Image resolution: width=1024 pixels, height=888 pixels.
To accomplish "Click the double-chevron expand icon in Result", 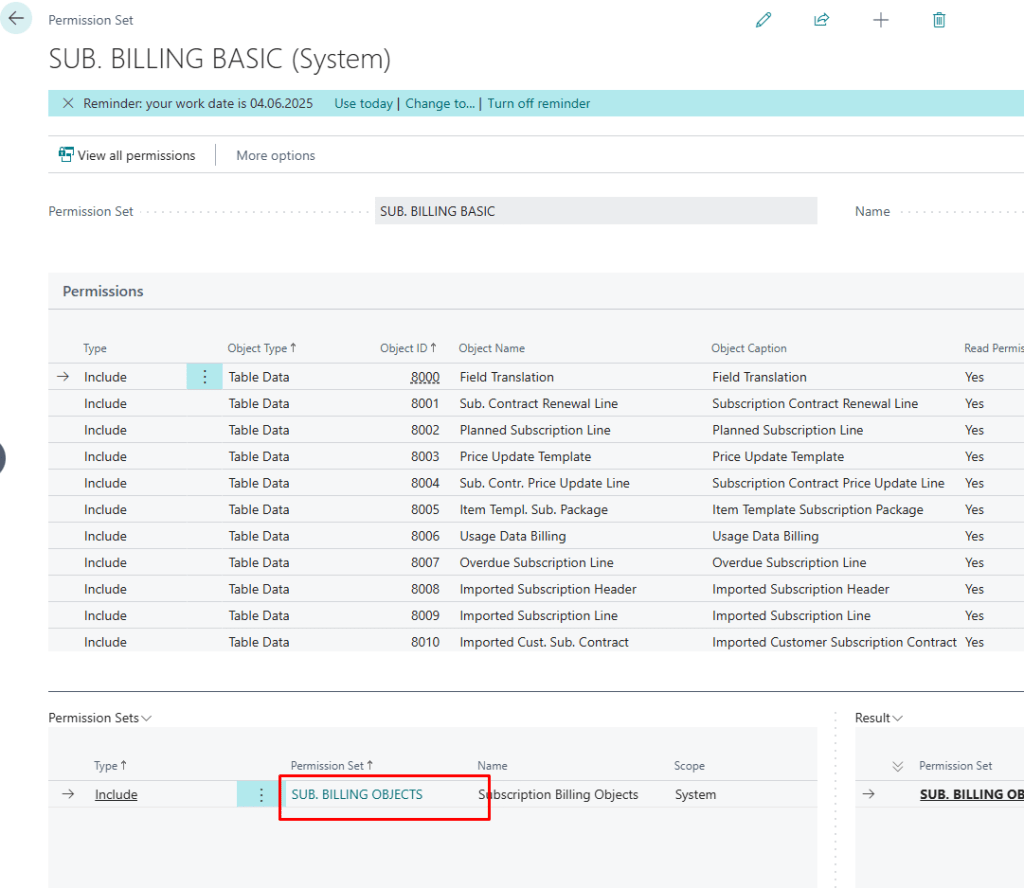I will click(x=897, y=766).
